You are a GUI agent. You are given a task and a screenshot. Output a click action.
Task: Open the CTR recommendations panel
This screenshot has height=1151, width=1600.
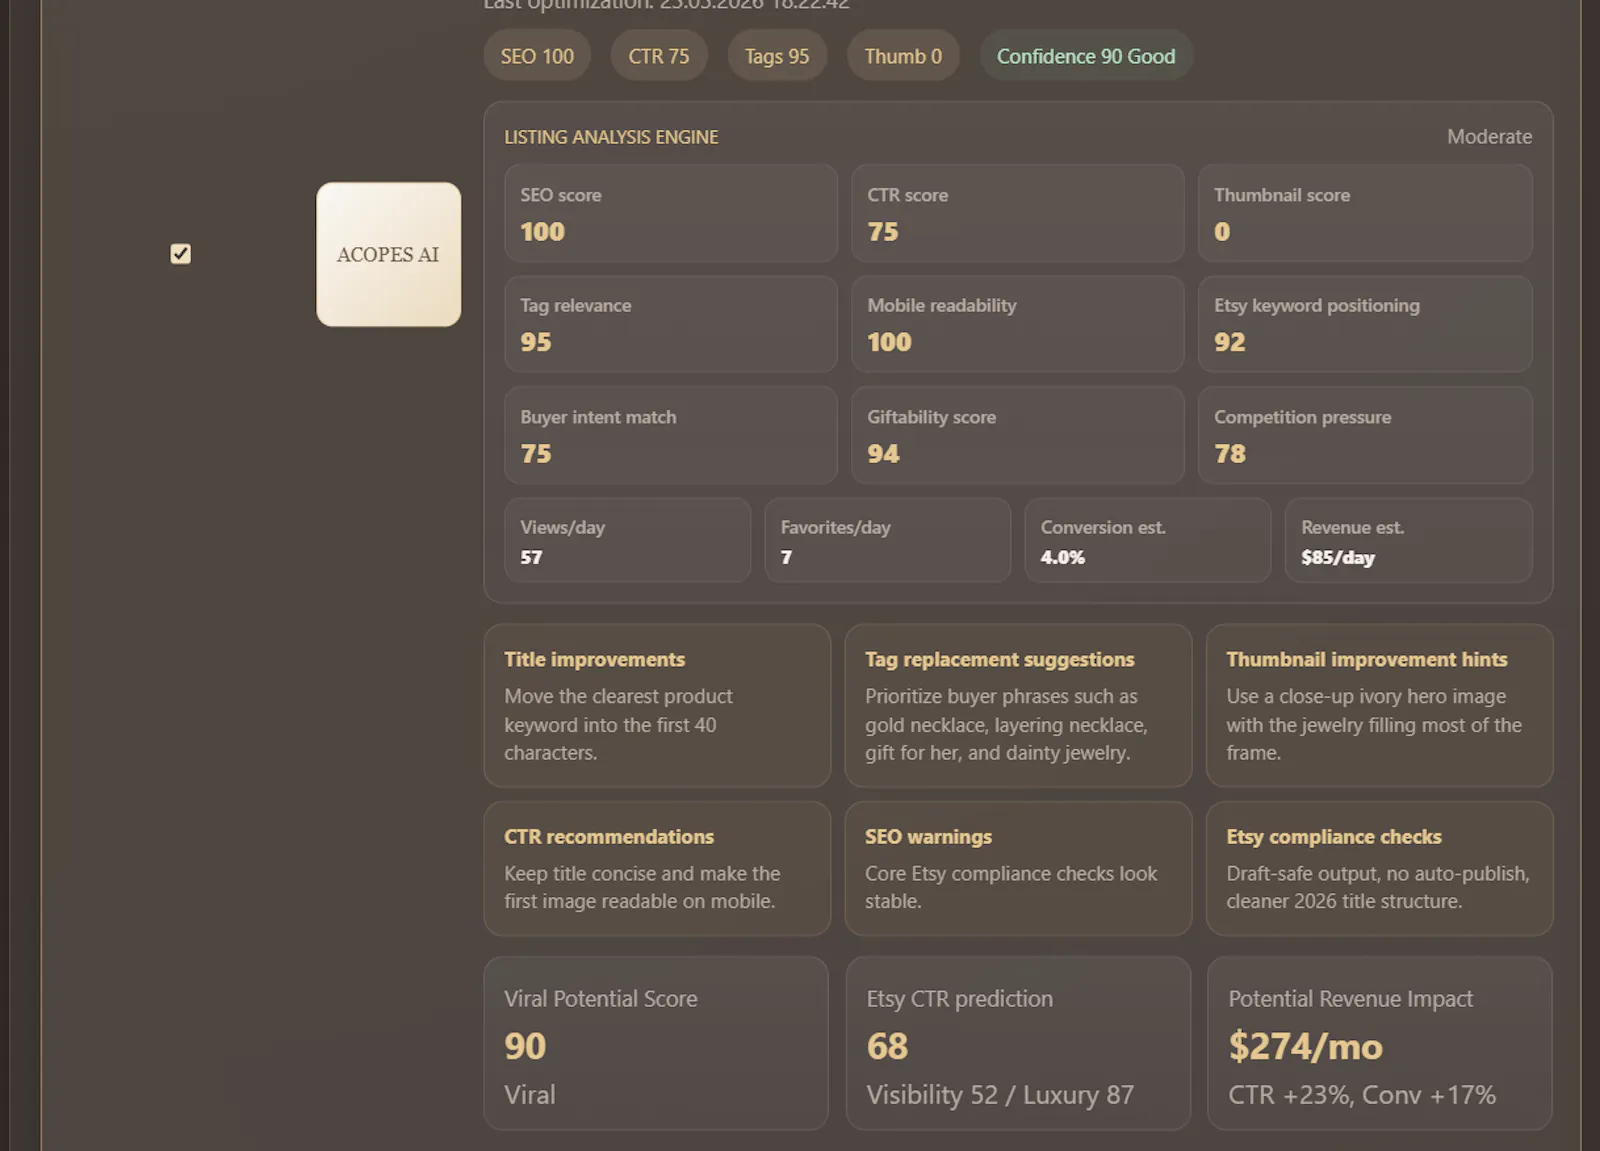click(x=657, y=869)
